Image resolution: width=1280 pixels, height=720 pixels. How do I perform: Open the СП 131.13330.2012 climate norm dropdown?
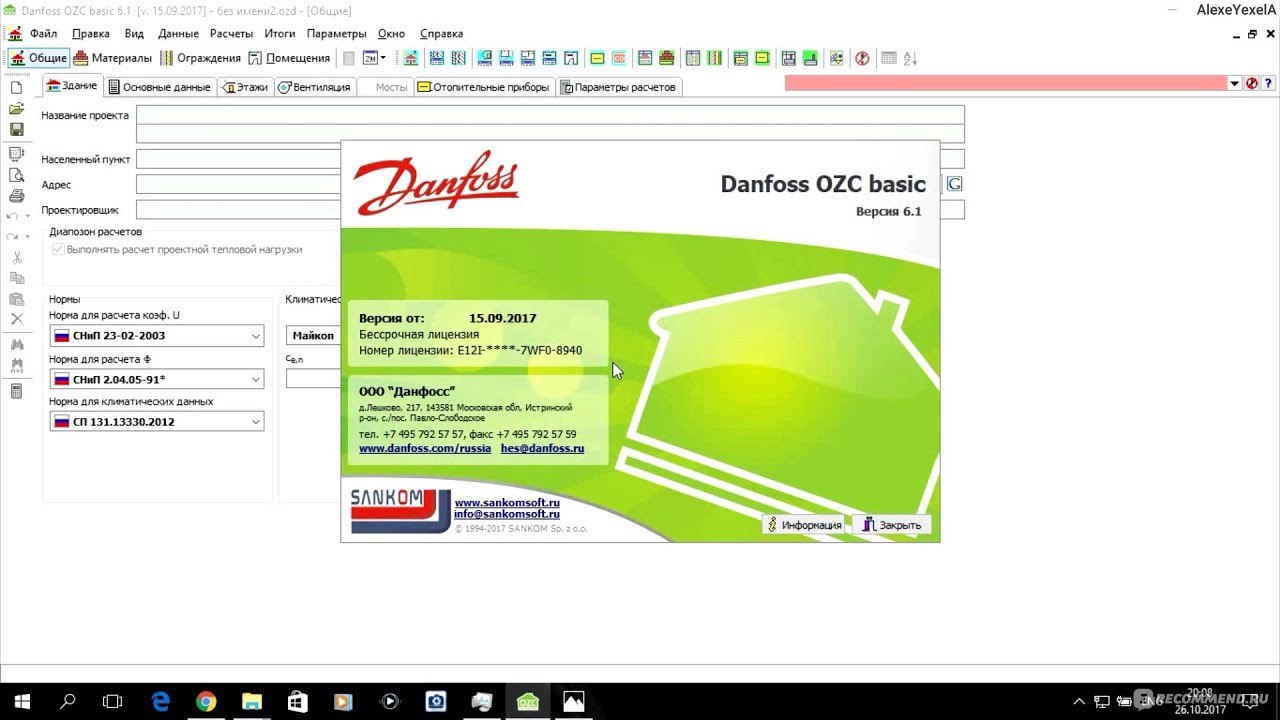click(156, 422)
